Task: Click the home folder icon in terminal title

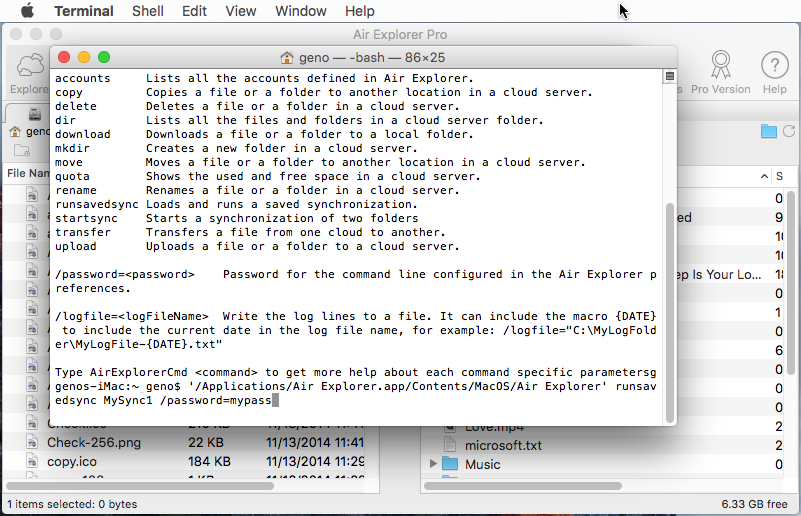Action: tap(287, 58)
